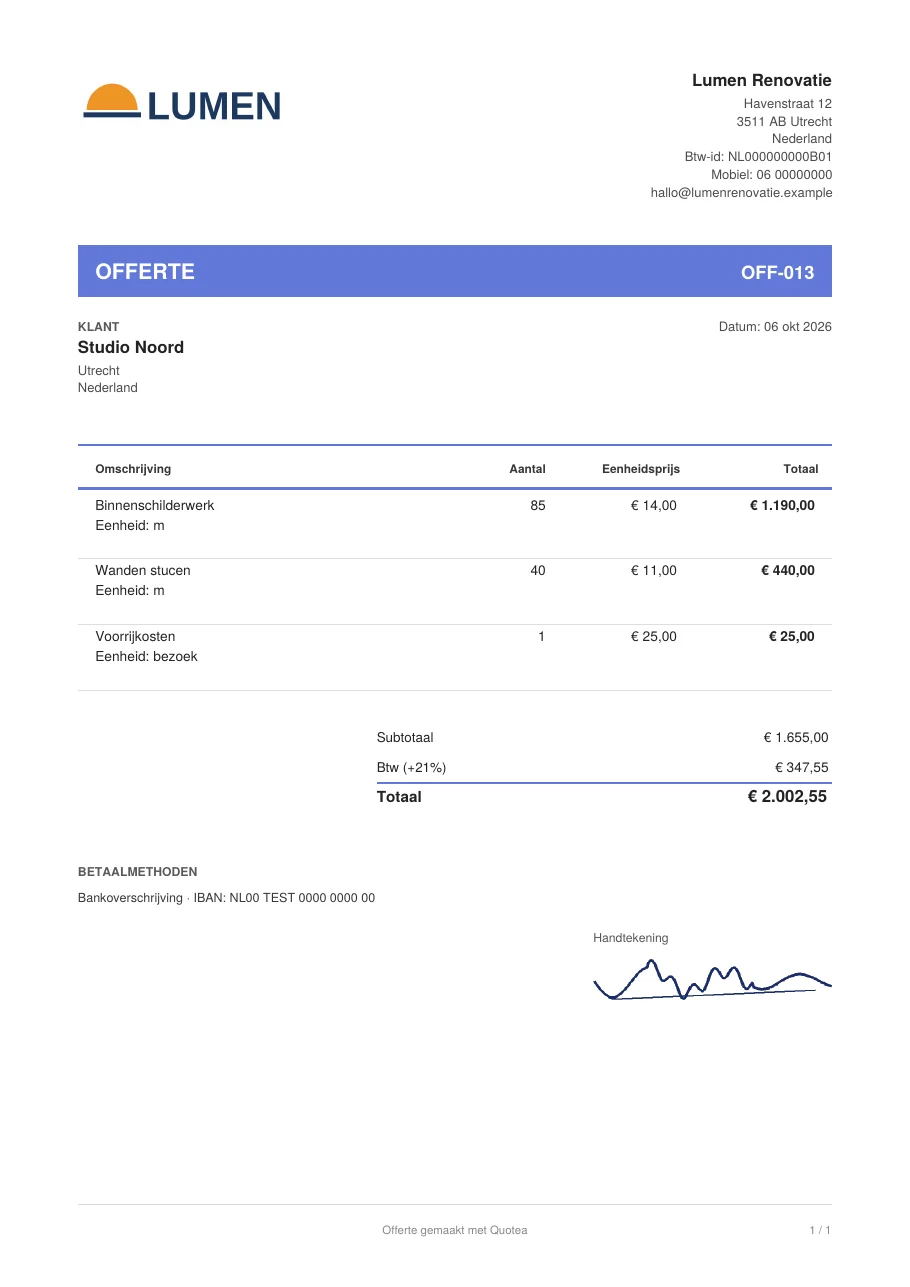Click the 'Binnenschilderwerk' row description

155,505
